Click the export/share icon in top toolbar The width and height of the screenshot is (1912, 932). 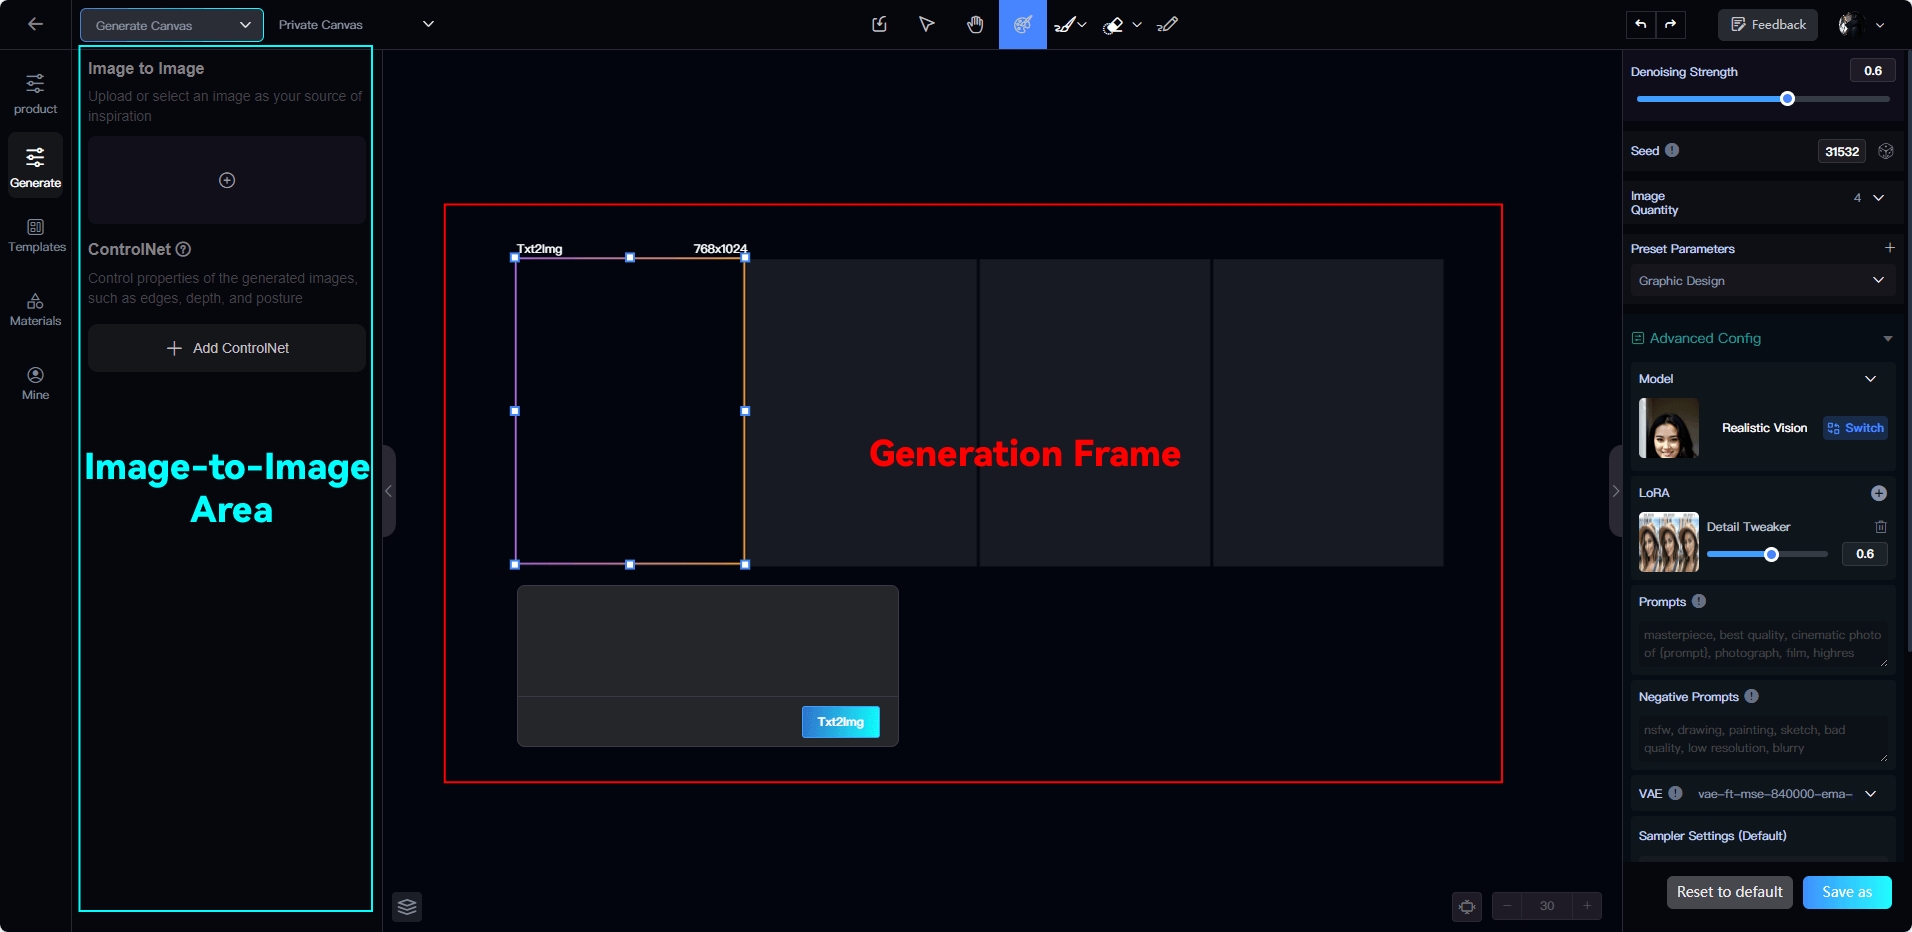tap(880, 25)
